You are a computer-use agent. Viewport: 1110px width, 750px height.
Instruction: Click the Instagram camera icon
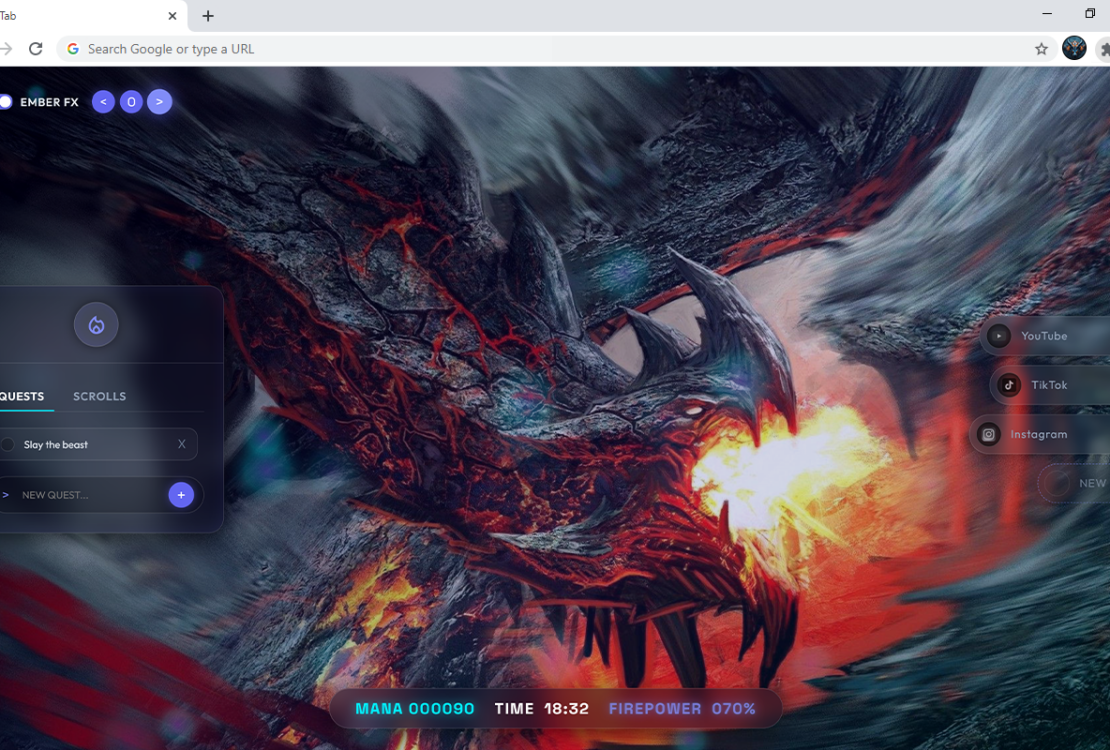coord(988,434)
